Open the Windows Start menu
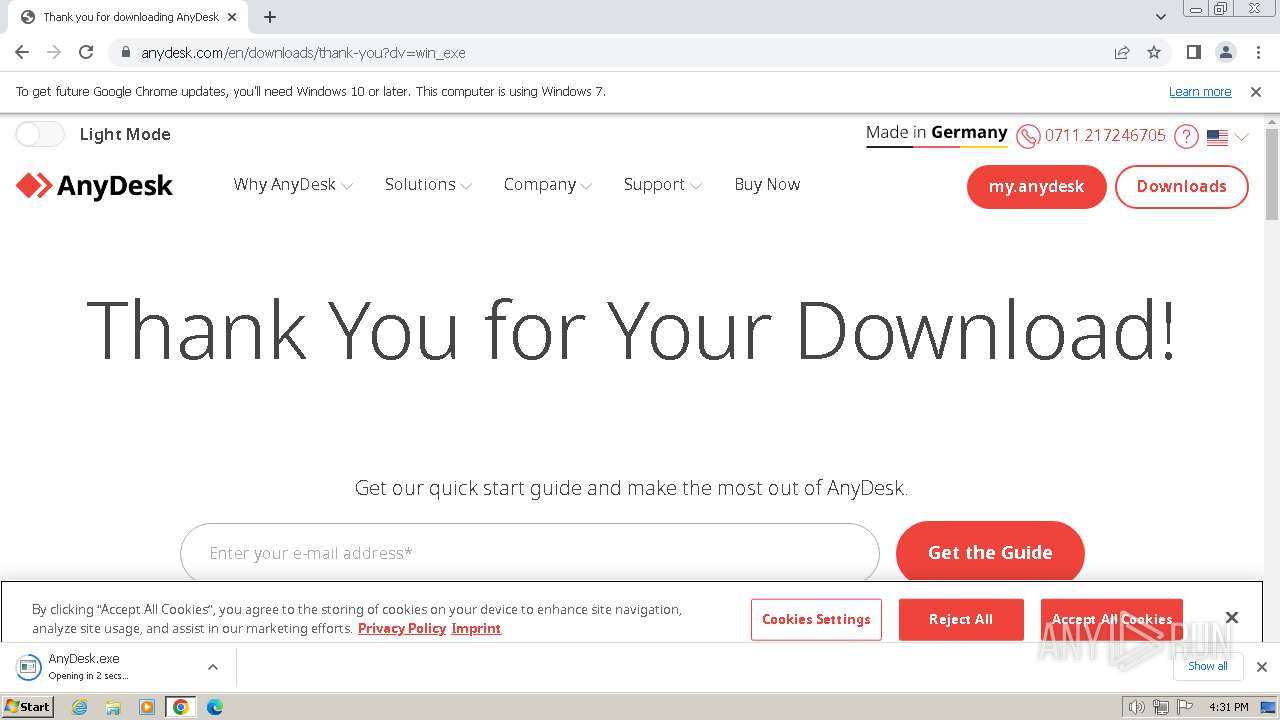Image resolution: width=1280 pixels, height=720 pixels. pos(28,707)
